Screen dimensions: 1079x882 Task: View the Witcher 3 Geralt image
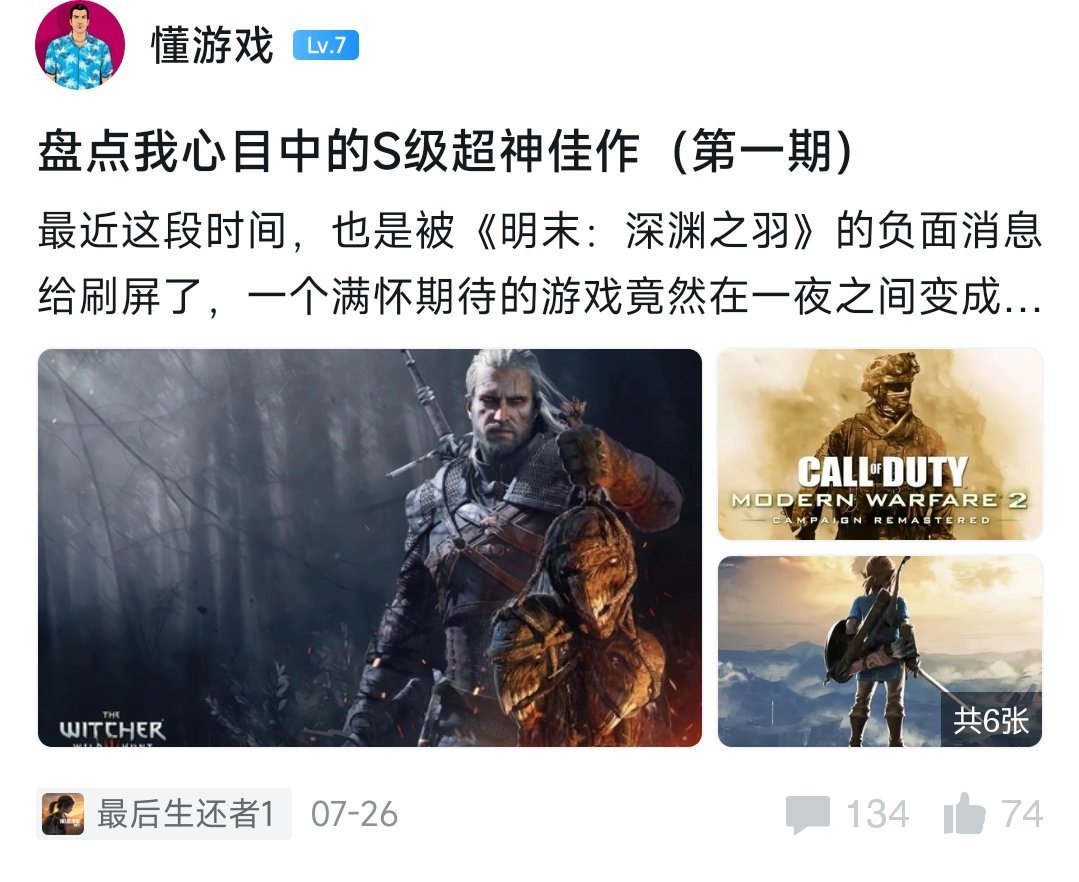(x=370, y=548)
